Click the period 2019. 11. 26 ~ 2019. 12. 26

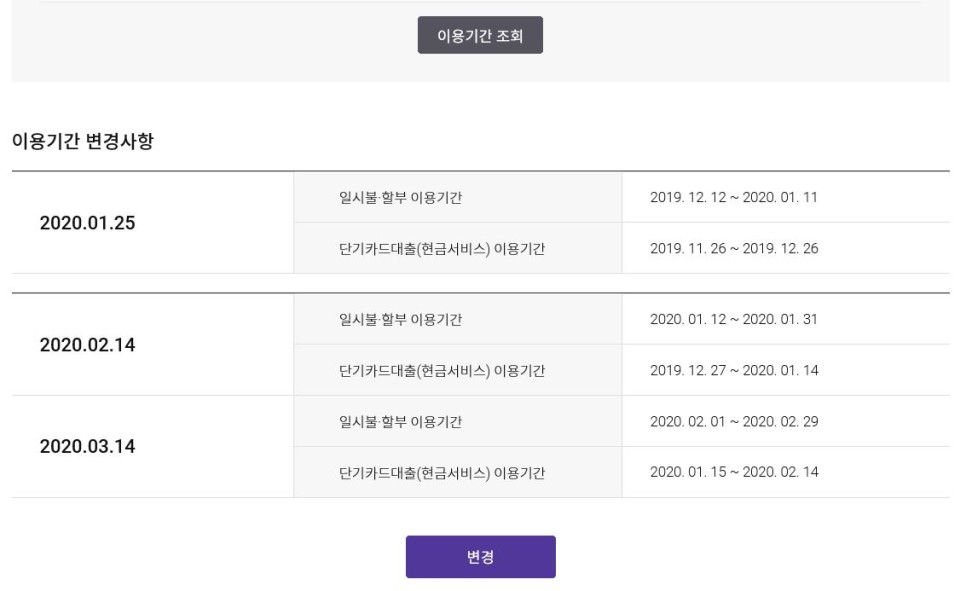point(734,248)
